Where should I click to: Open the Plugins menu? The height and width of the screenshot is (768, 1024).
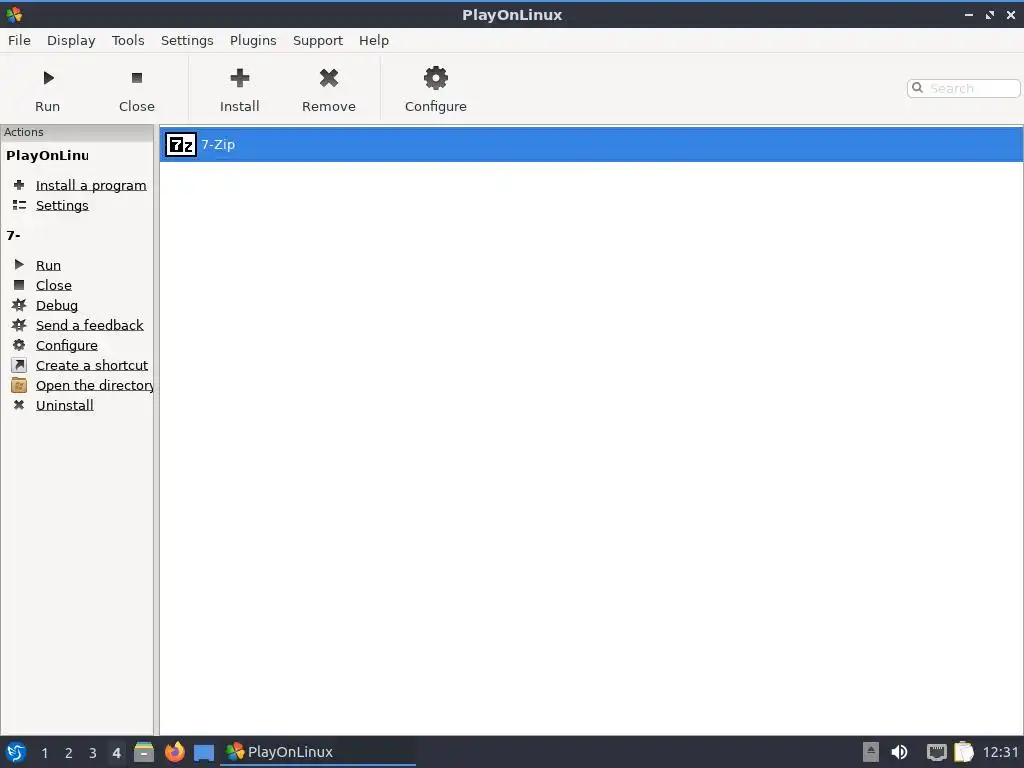pyautogui.click(x=253, y=40)
